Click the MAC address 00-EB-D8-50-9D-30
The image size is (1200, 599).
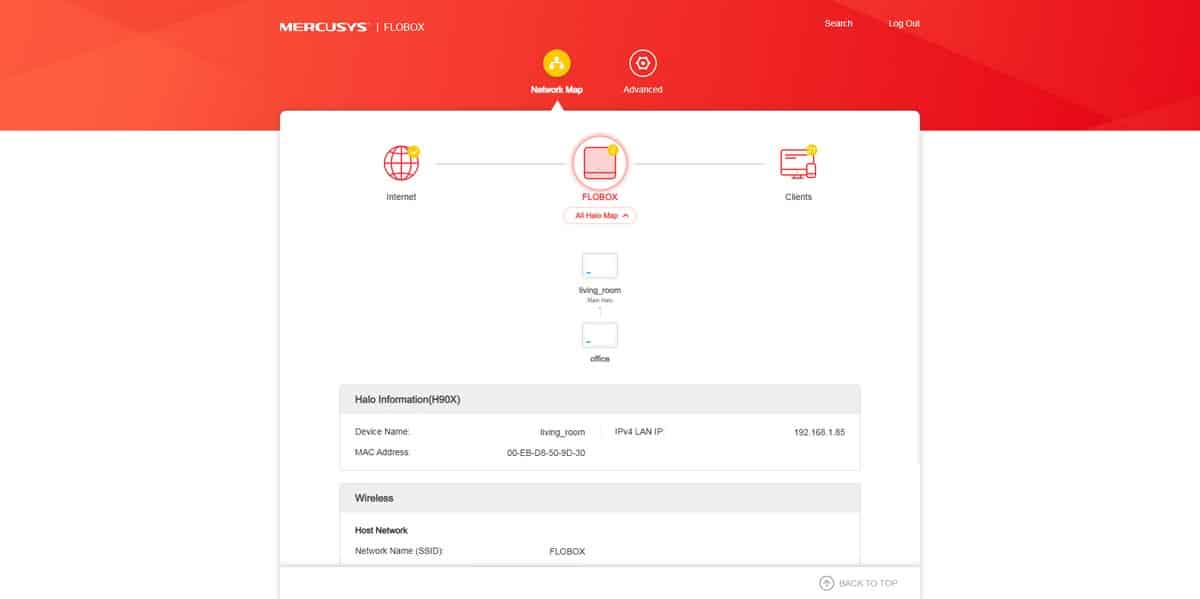click(x=546, y=453)
